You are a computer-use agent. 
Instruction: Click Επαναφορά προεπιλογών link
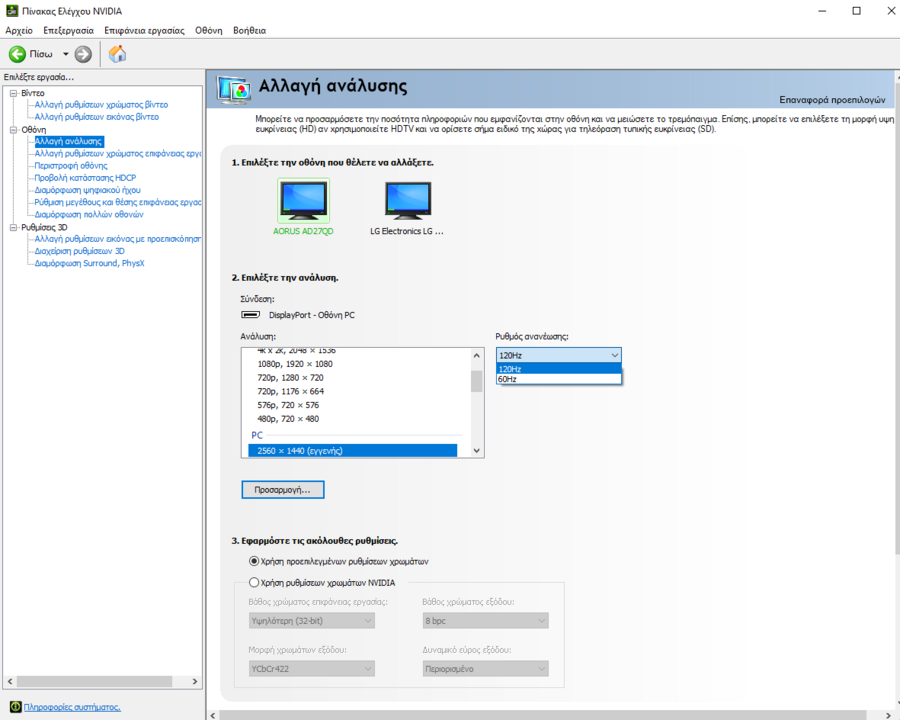tap(832, 100)
